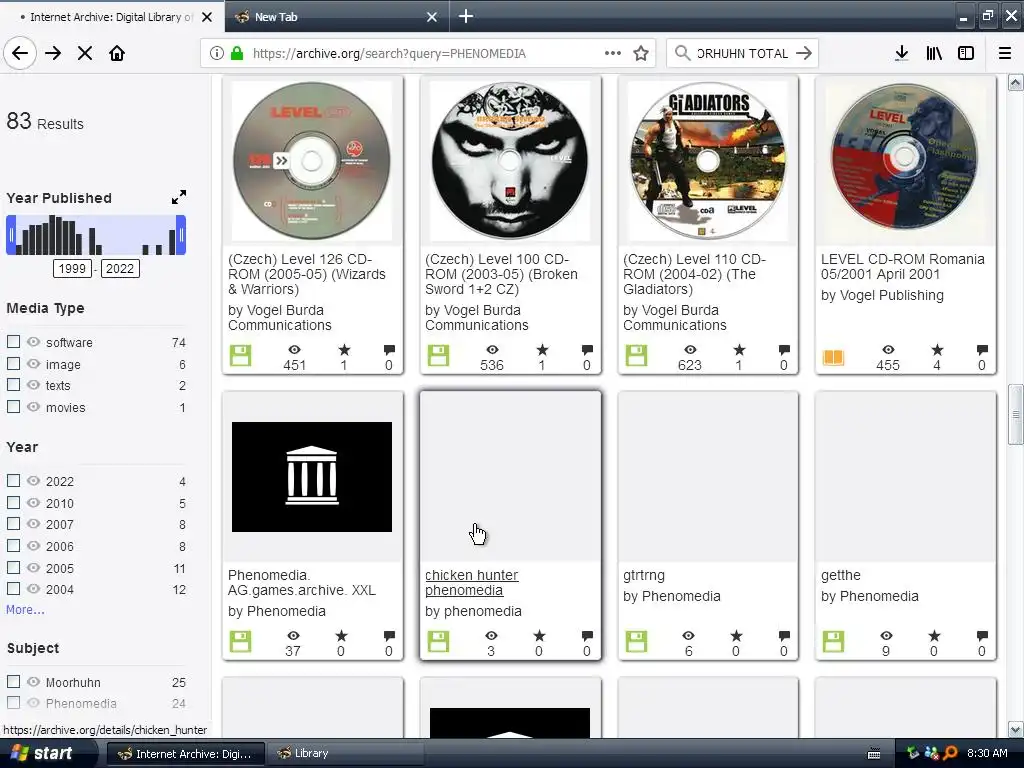
Task: Check the movies media type box
Action: [x=13, y=406]
